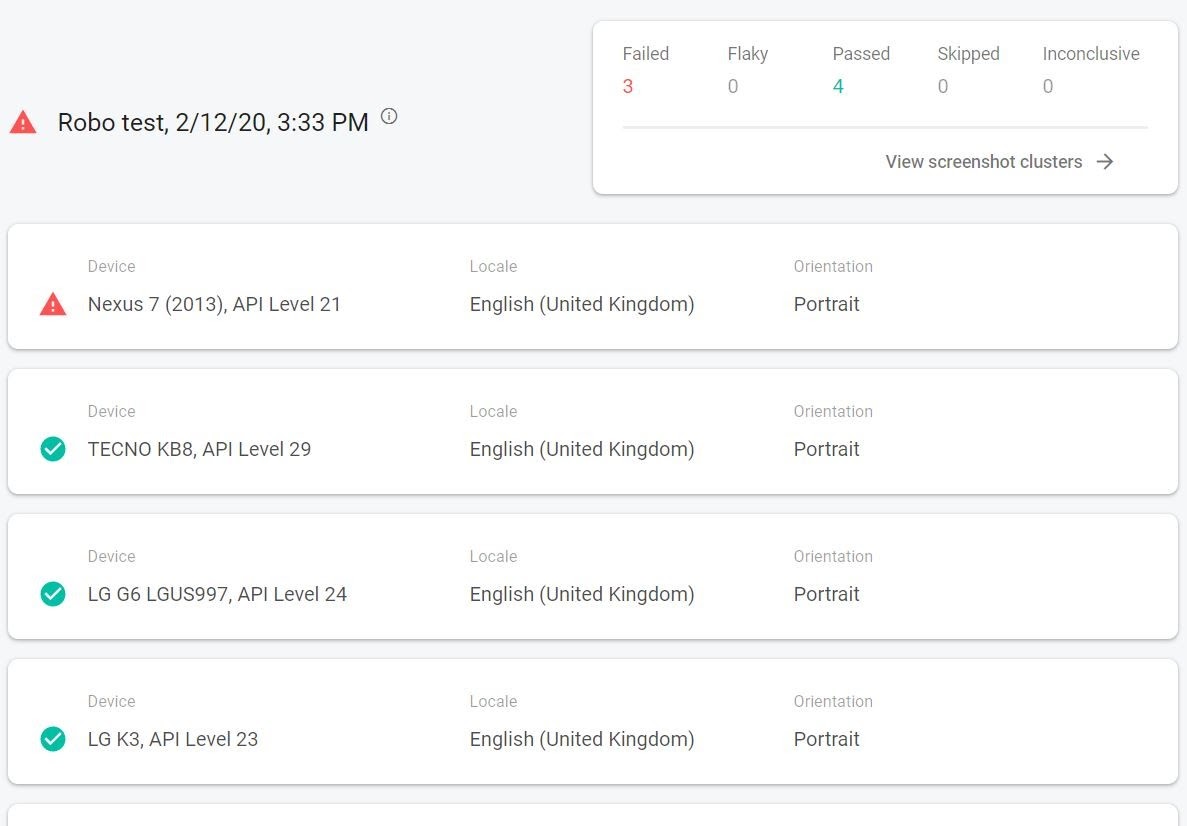Click the Robo test title text
The height and width of the screenshot is (826, 1187).
[x=211, y=122]
